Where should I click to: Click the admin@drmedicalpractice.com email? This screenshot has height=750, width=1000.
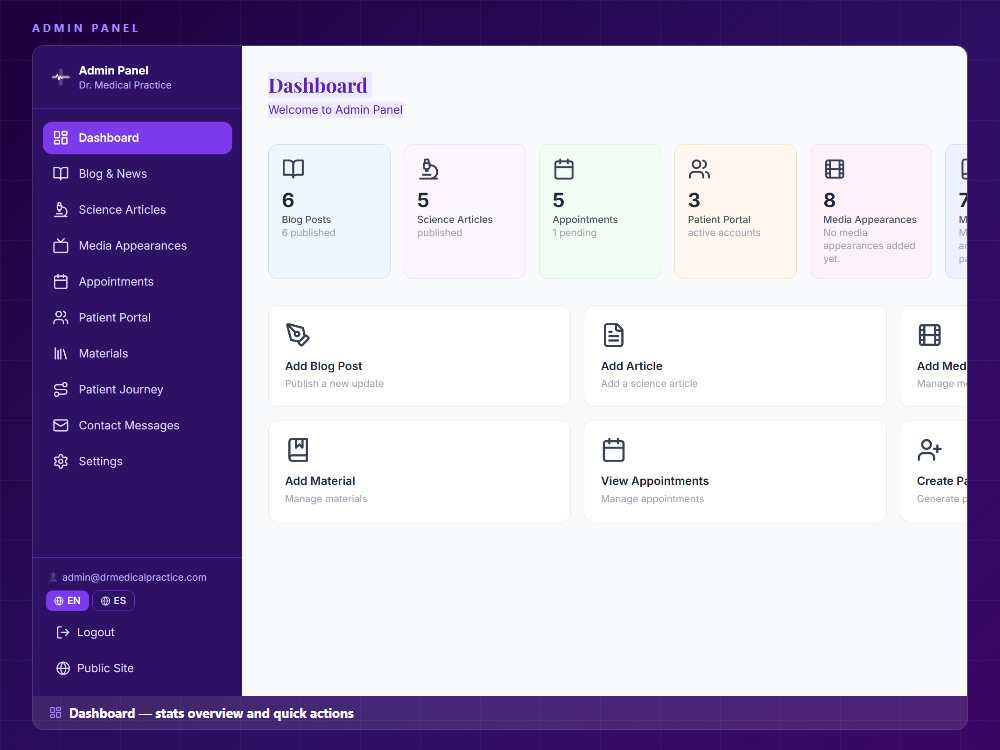coord(134,577)
